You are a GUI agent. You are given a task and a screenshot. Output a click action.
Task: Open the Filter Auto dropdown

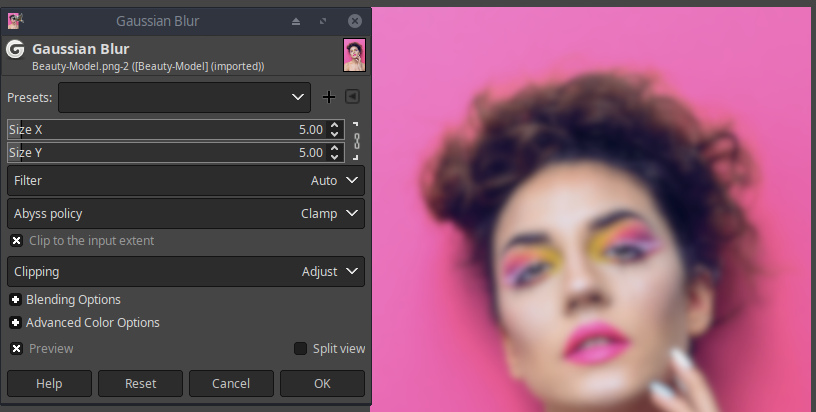coord(186,181)
